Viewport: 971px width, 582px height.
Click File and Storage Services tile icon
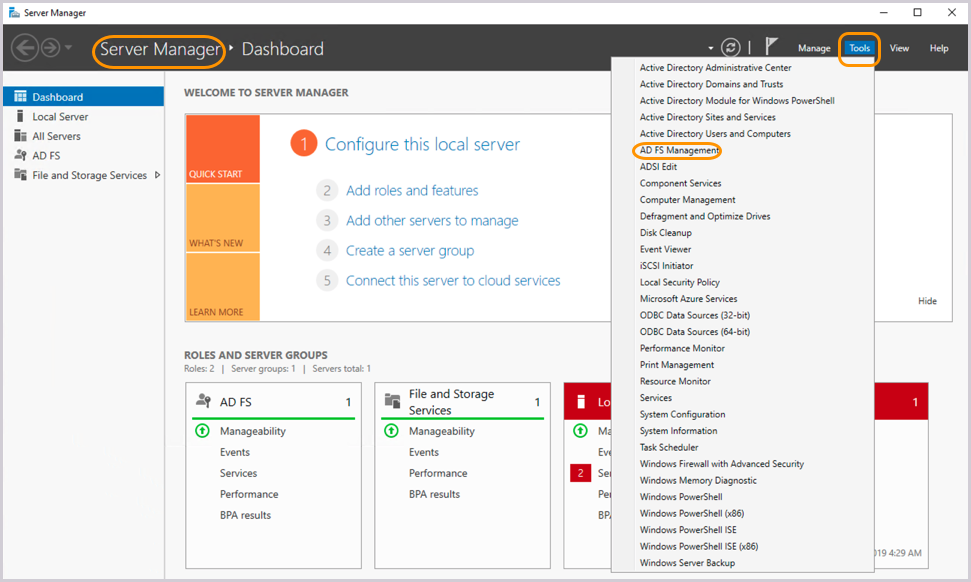[393, 401]
